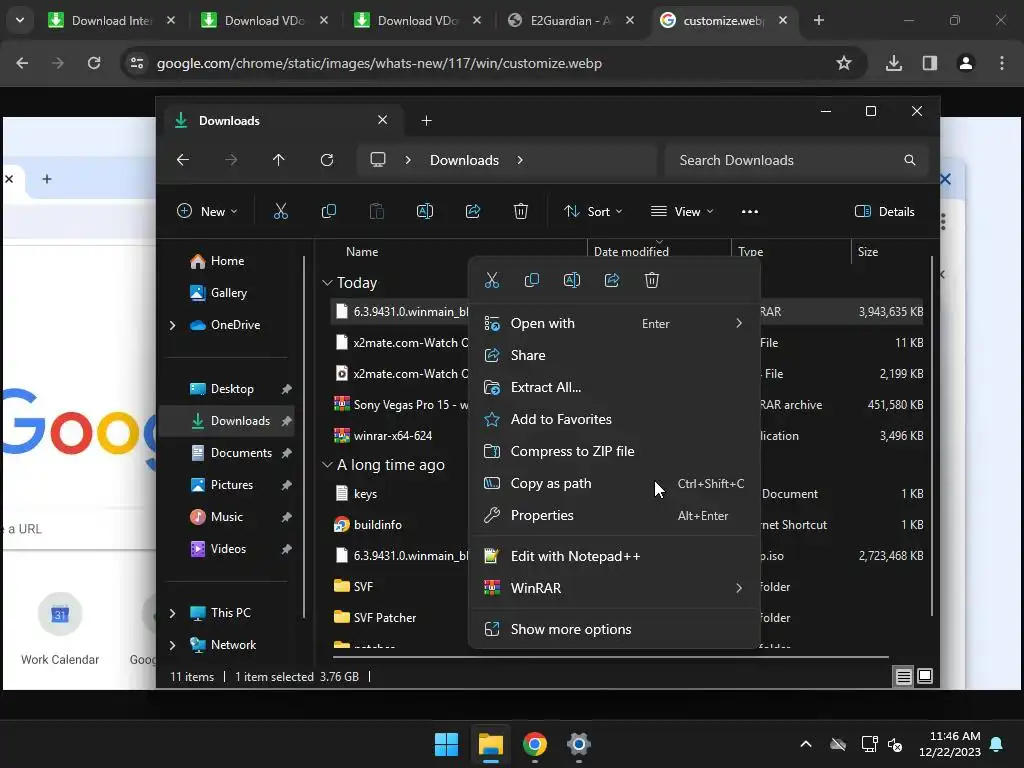This screenshot has width=1024, height=768.
Task: Select Show more options
Action: pyautogui.click(x=614, y=629)
